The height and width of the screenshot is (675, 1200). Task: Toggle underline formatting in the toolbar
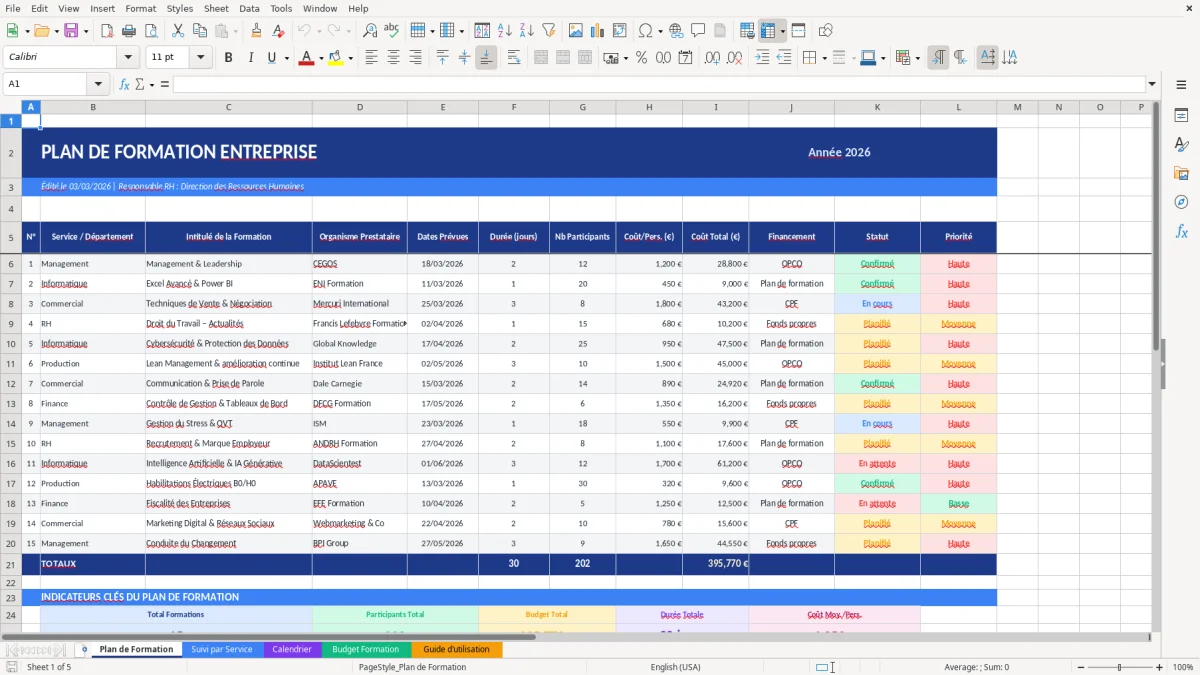[x=270, y=57]
